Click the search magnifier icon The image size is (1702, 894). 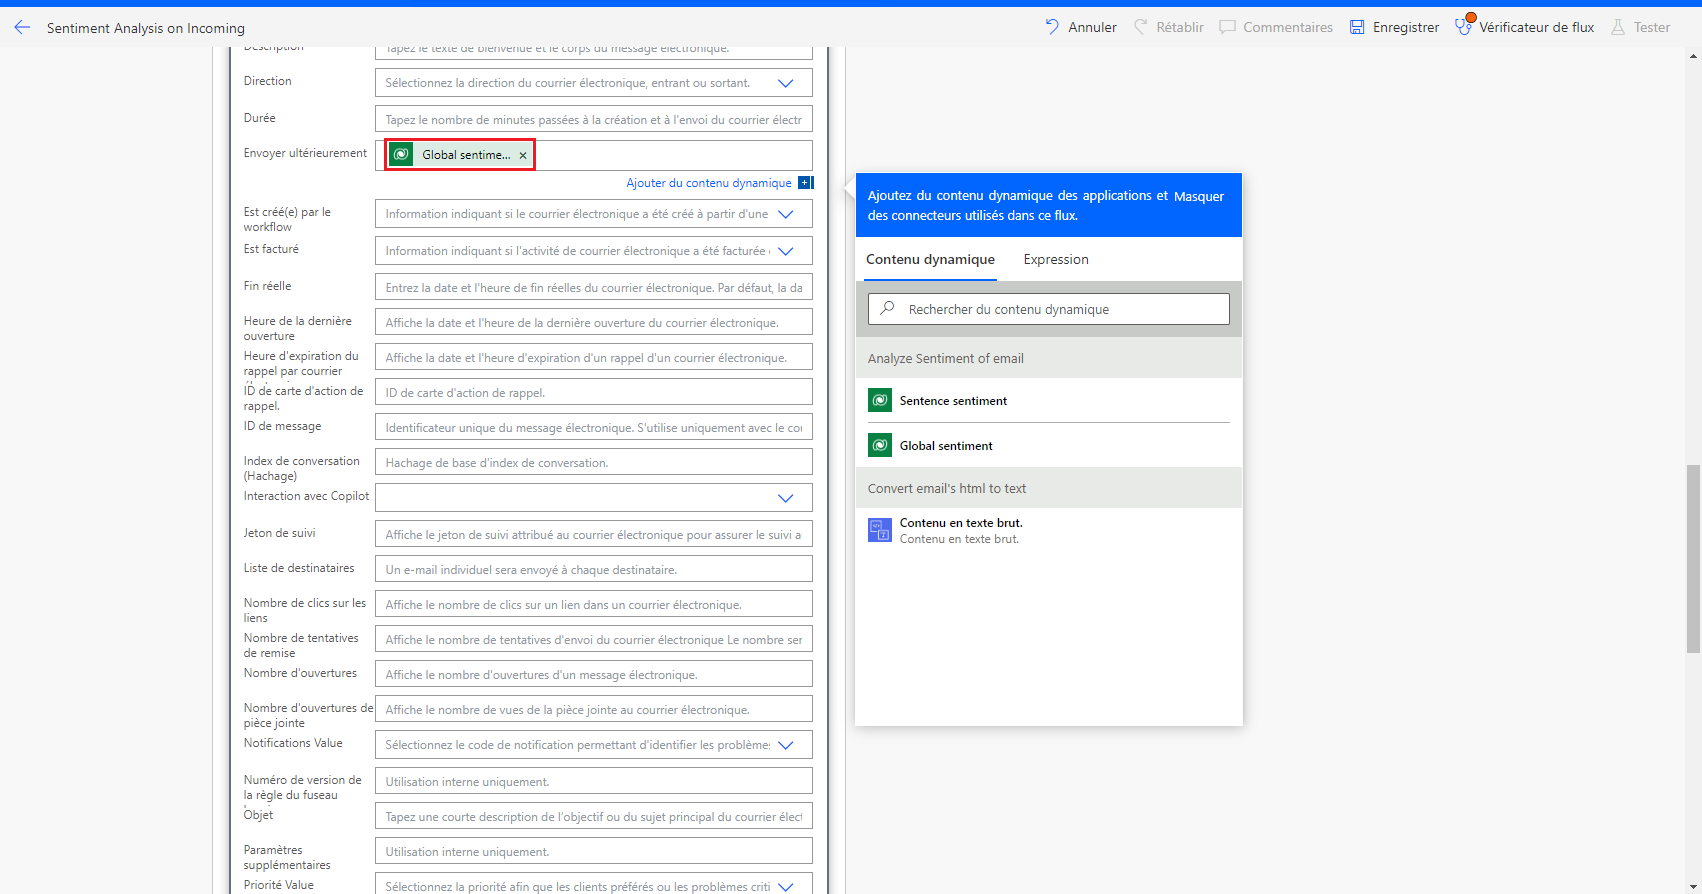[887, 309]
